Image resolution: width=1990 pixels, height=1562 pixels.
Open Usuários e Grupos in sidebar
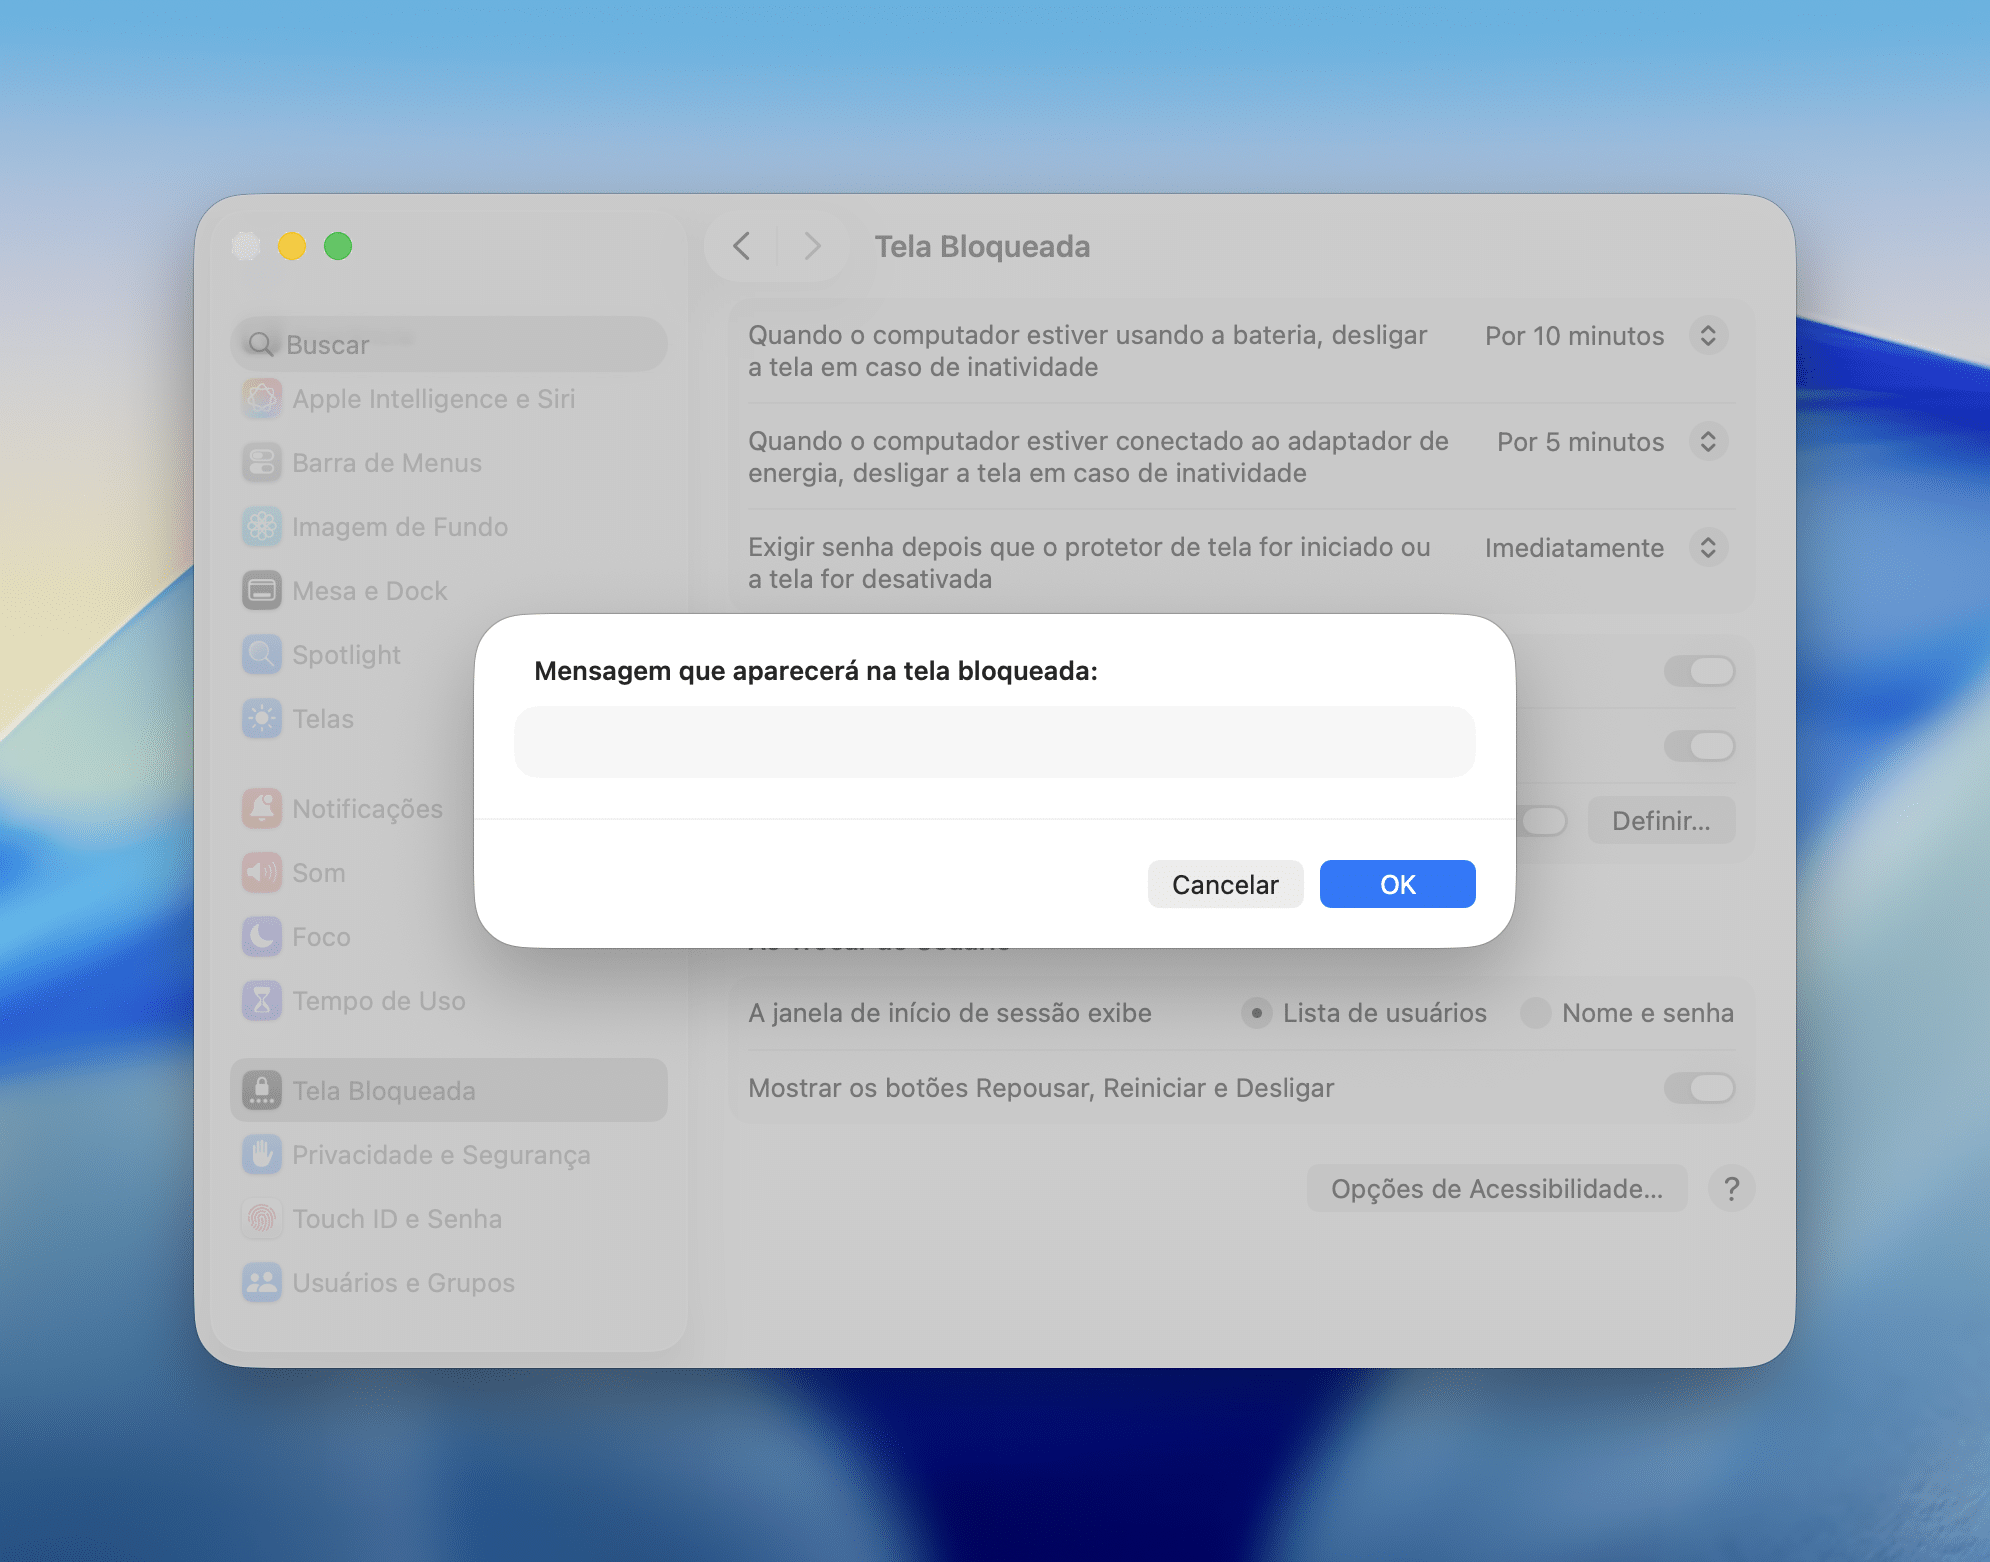(x=403, y=1283)
